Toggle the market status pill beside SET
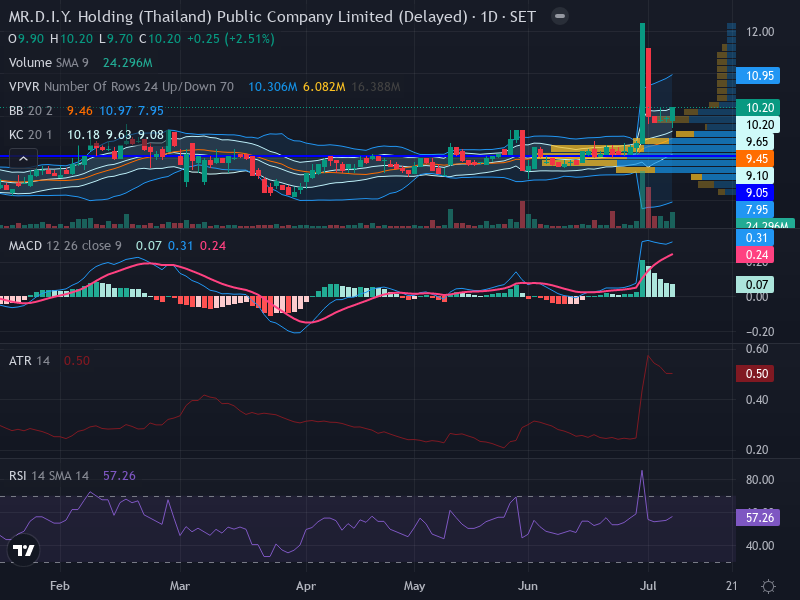Image resolution: width=800 pixels, height=600 pixels. (x=560, y=16)
